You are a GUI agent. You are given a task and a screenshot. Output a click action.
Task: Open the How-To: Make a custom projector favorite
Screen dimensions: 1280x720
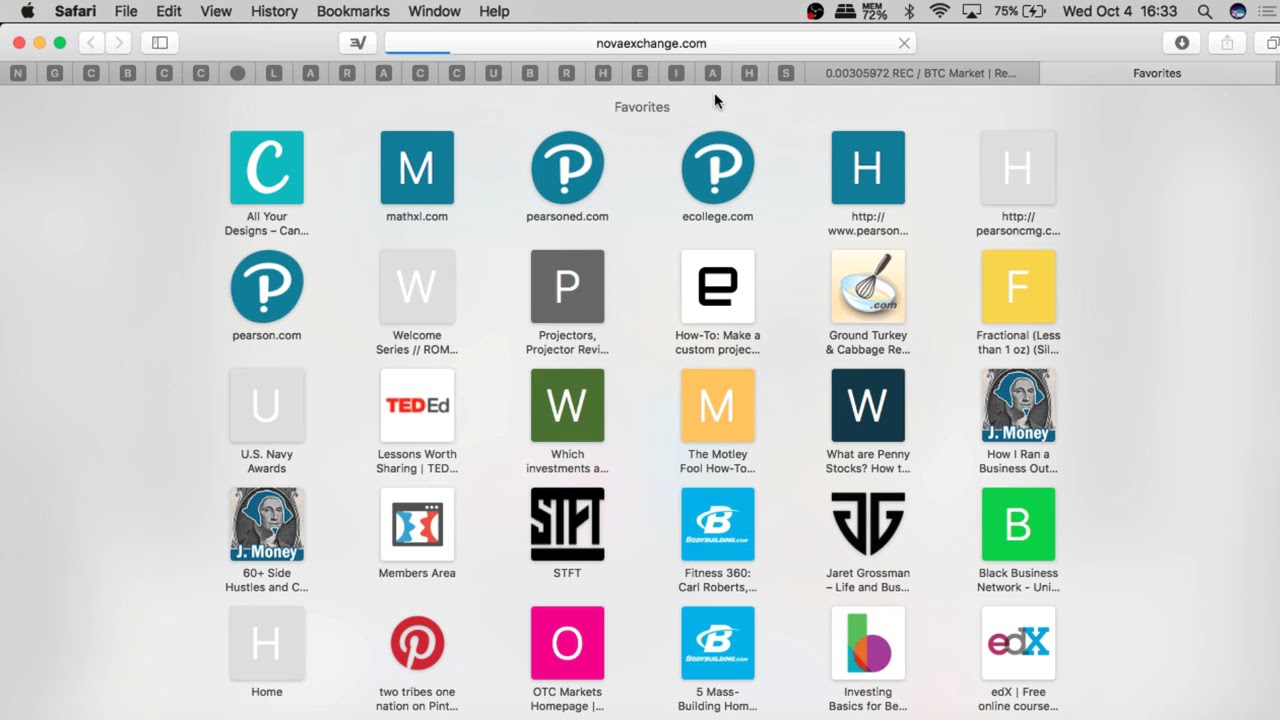(x=718, y=287)
